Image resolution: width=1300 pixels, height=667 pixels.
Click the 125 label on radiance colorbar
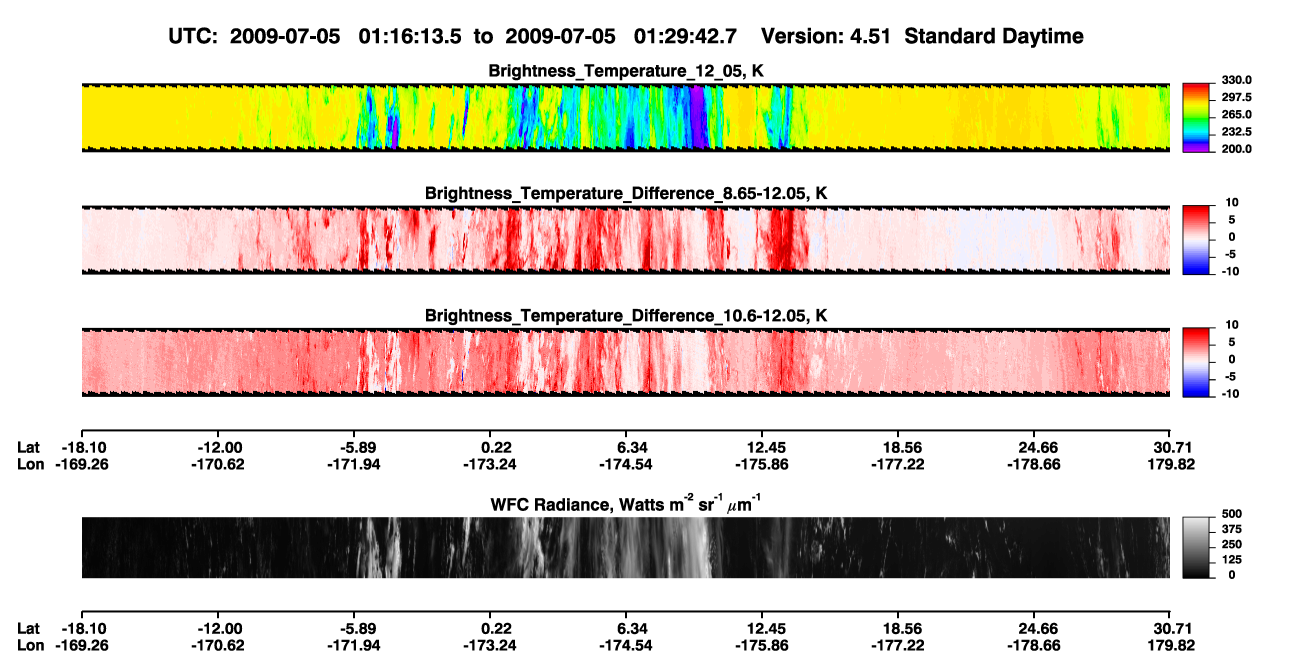1232,560
